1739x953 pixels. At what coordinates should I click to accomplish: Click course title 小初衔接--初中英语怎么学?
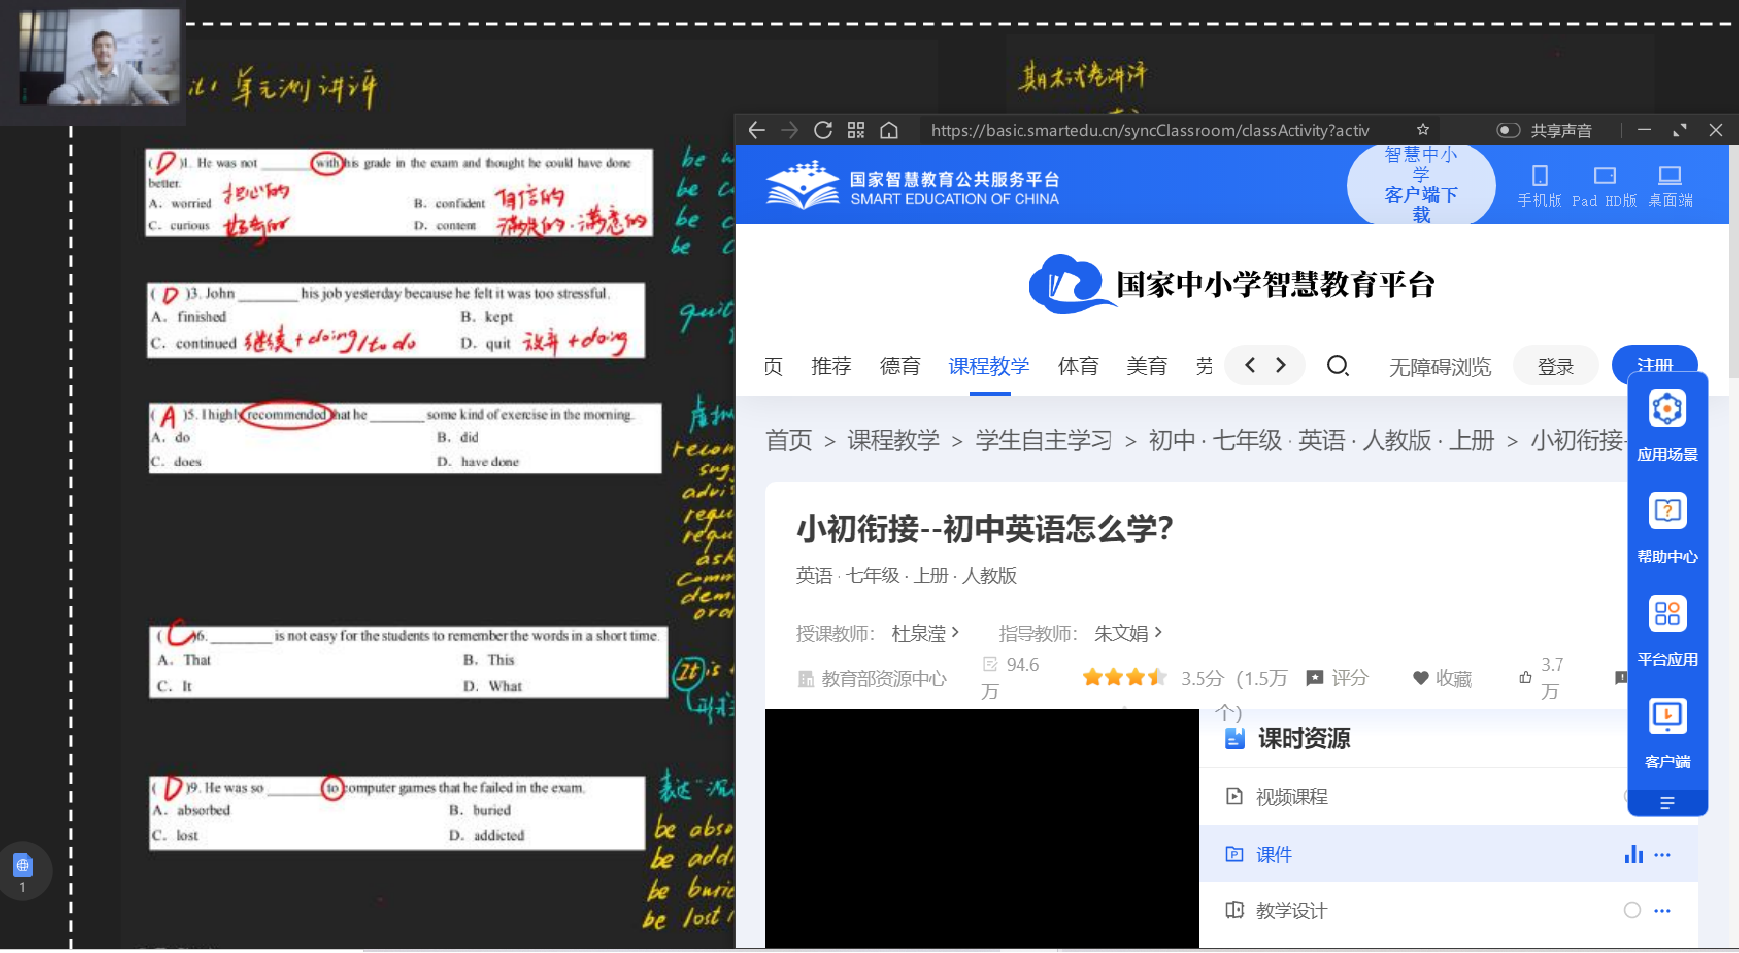(984, 528)
